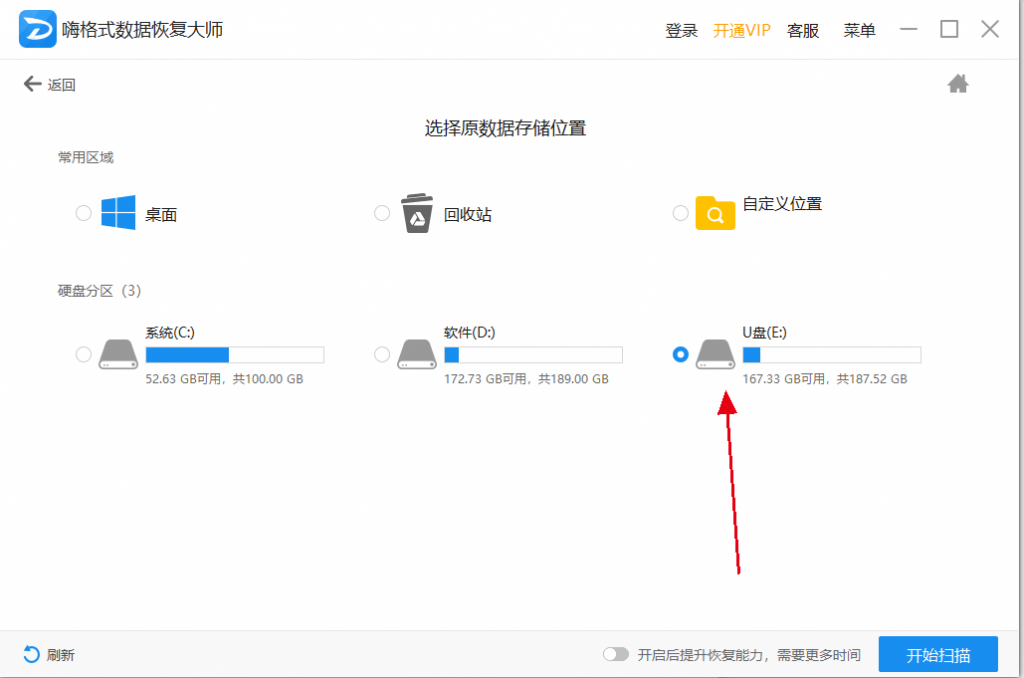The height and width of the screenshot is (678, 1024).
Task: Select the 系统(C:) radio button
Action: [x=83, y=354]
